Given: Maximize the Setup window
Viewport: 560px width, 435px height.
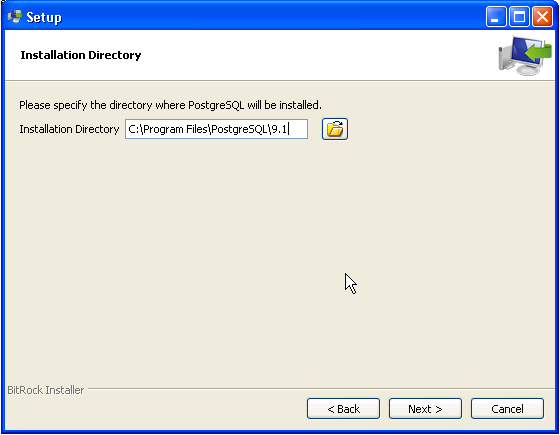Looking at the screenshot, I should [x=519, y=16].
